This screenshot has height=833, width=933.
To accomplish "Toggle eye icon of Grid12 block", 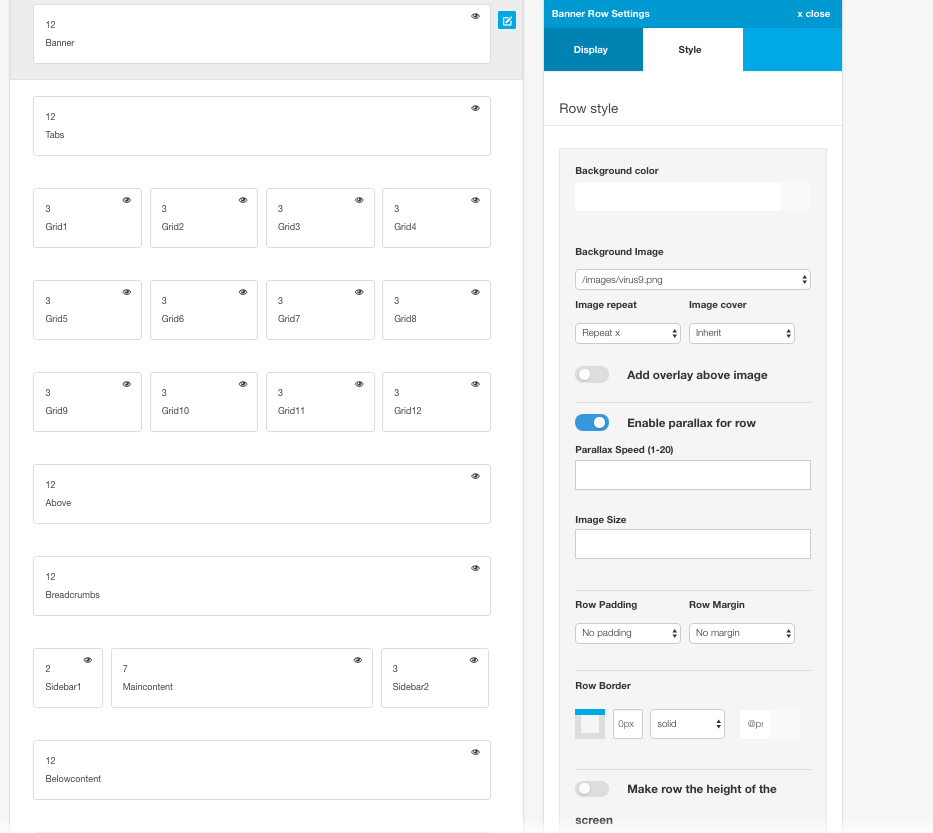I will click(475, 384).
